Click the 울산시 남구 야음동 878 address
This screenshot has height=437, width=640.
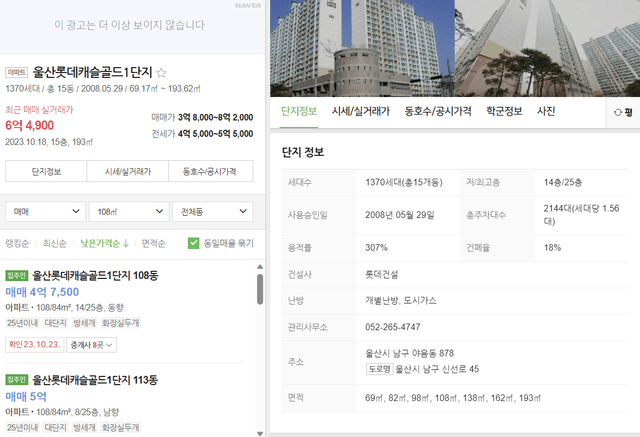(409, 353)
